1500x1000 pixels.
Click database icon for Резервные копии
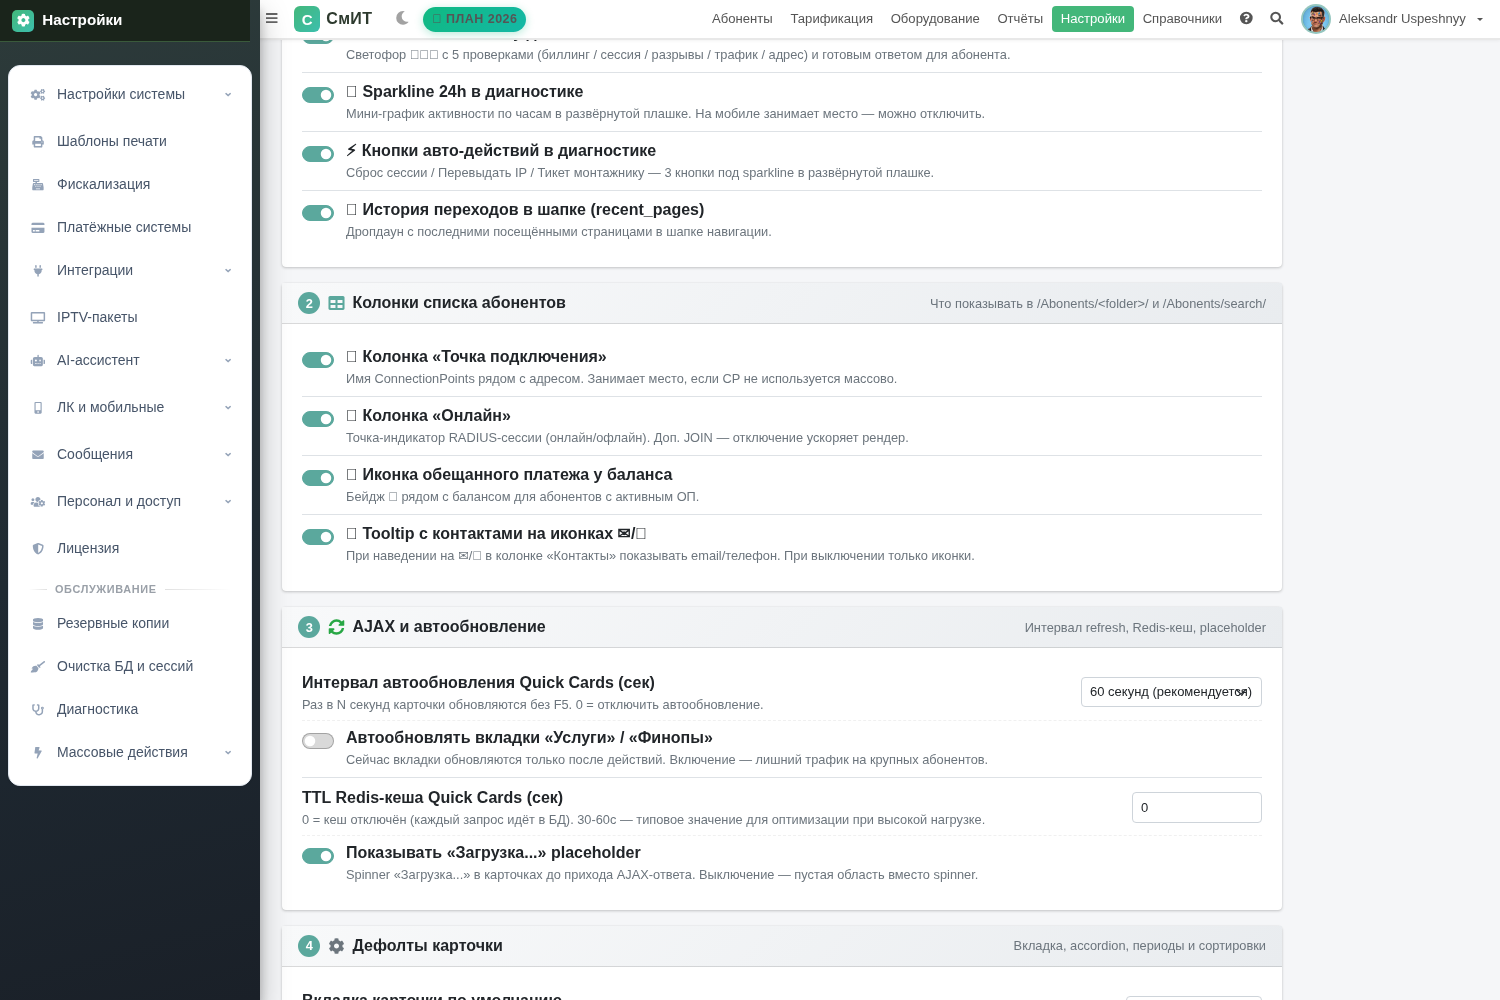click(x=38, y=624)
